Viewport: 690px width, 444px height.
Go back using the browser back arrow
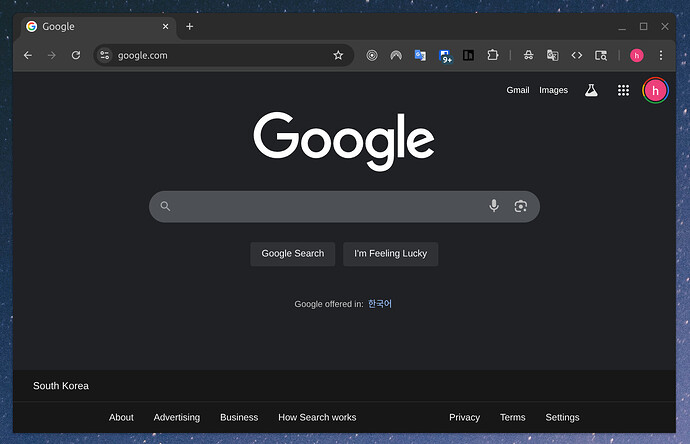28,55
